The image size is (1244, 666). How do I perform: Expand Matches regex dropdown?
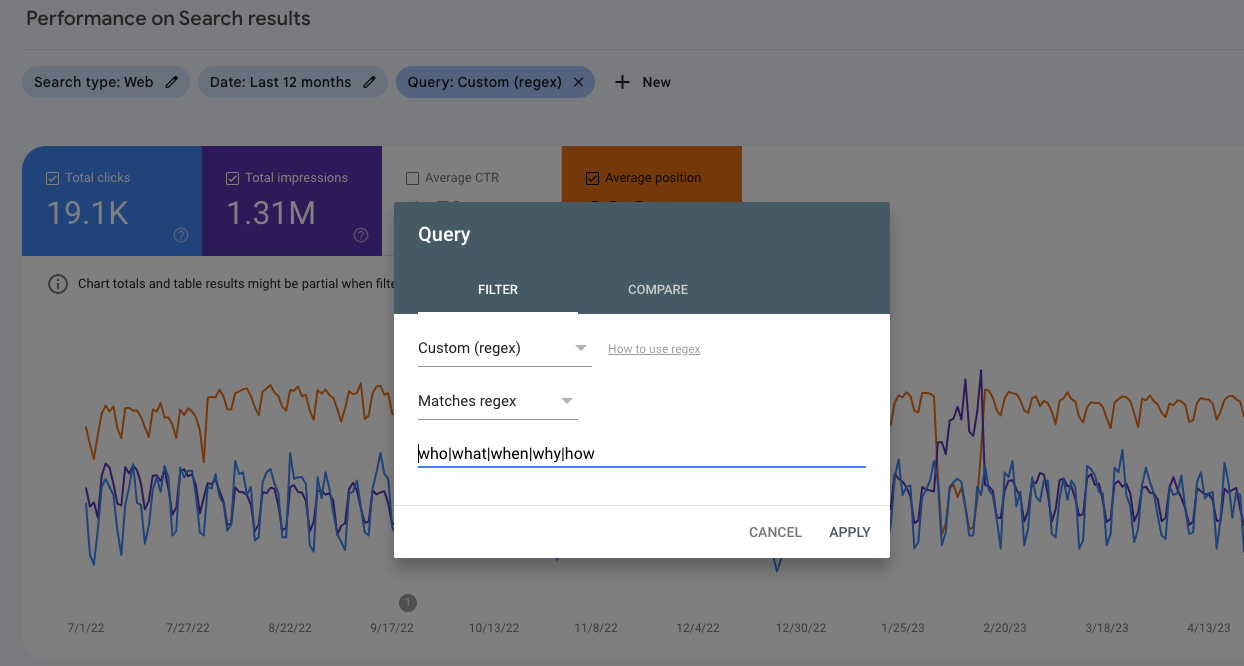tap(497, 401)
